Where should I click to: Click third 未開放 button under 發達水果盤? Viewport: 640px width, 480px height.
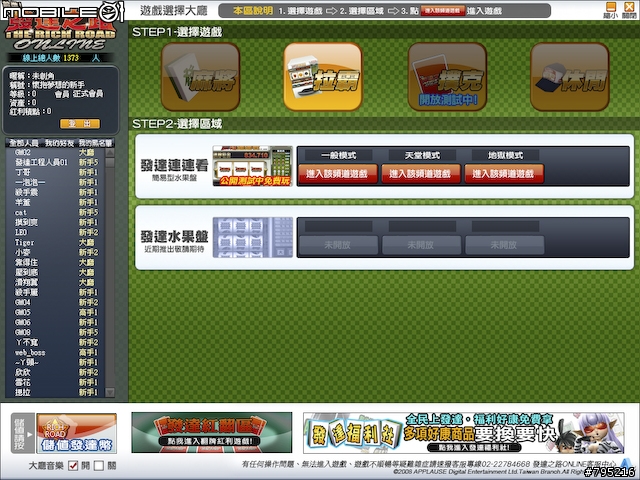[504, 245]
